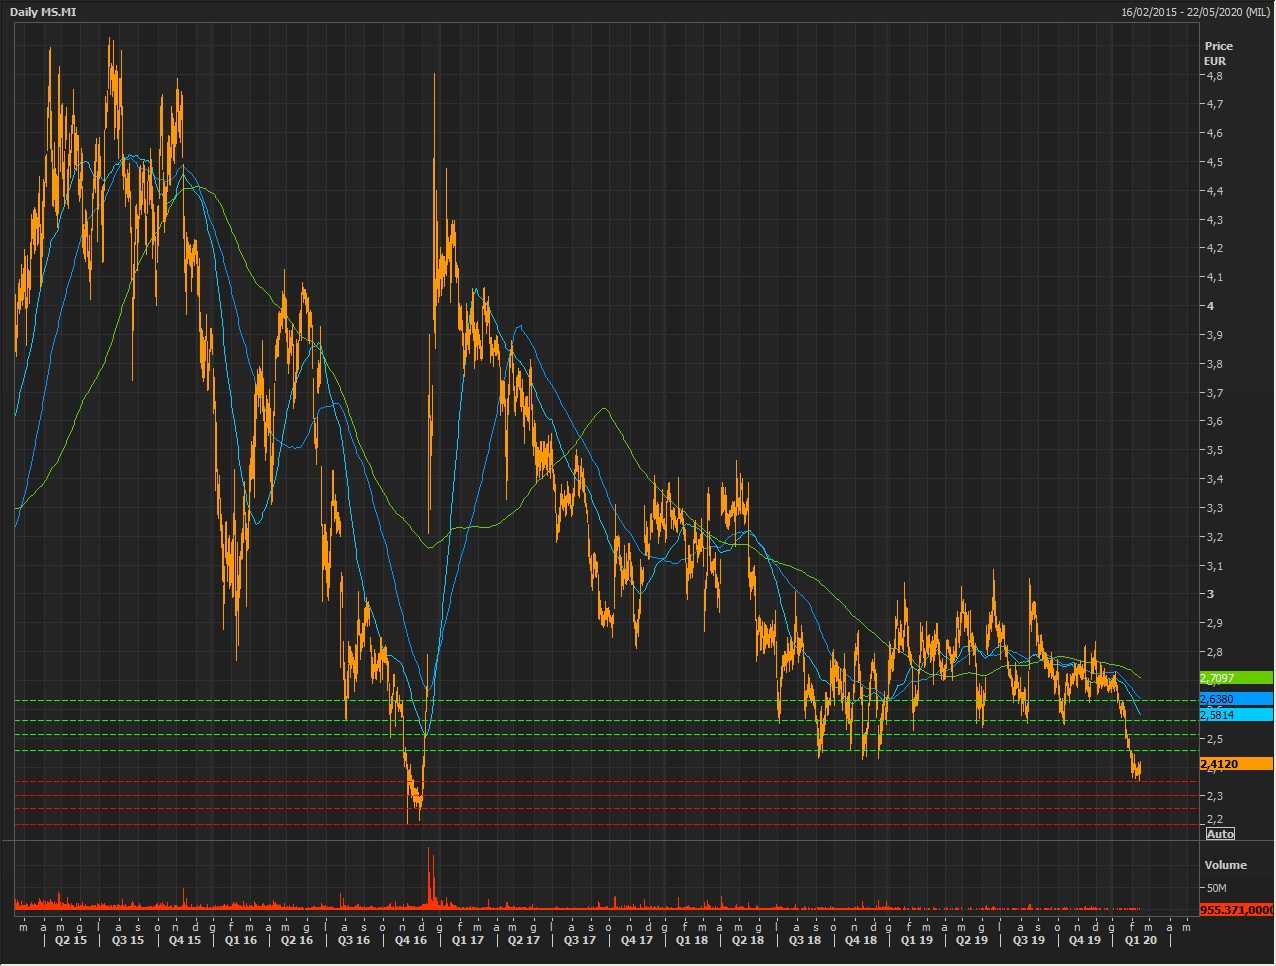Click the 4,8 top price axis label
Viewport: 1276px width, 966px height.
tap(1214, 76)
